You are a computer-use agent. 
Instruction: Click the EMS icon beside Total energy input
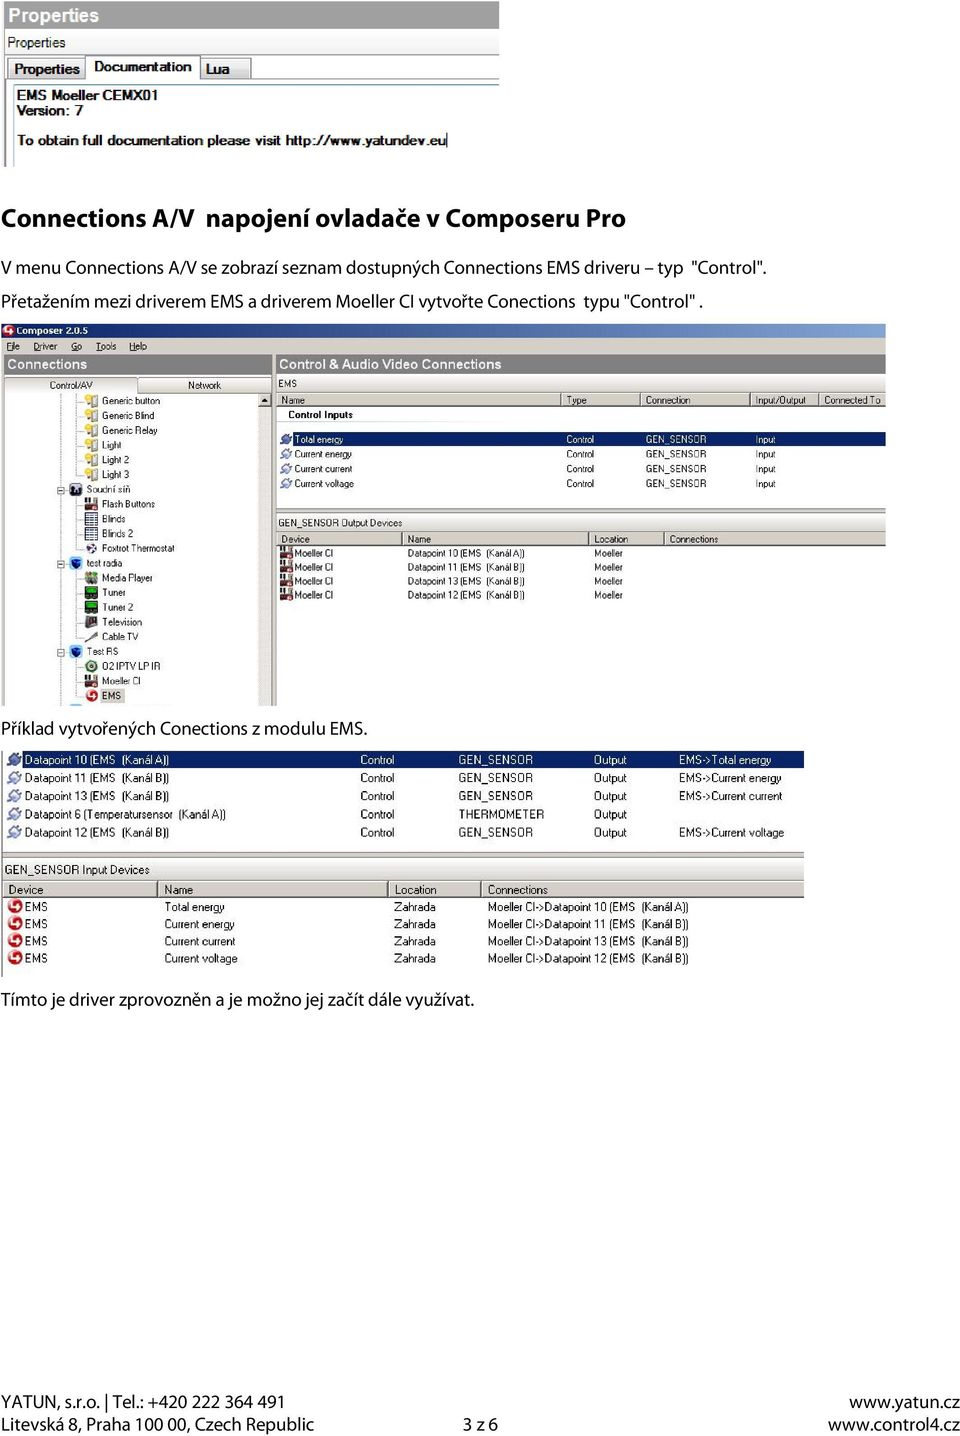point(15,907)
